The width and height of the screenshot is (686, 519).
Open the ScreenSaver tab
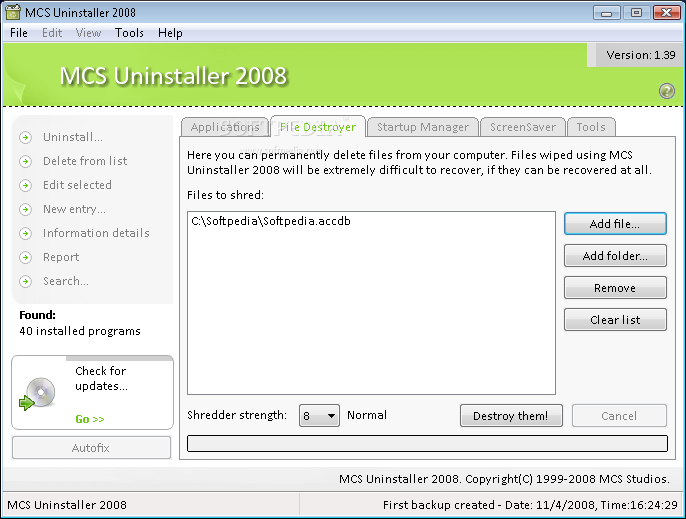[523, 127]
